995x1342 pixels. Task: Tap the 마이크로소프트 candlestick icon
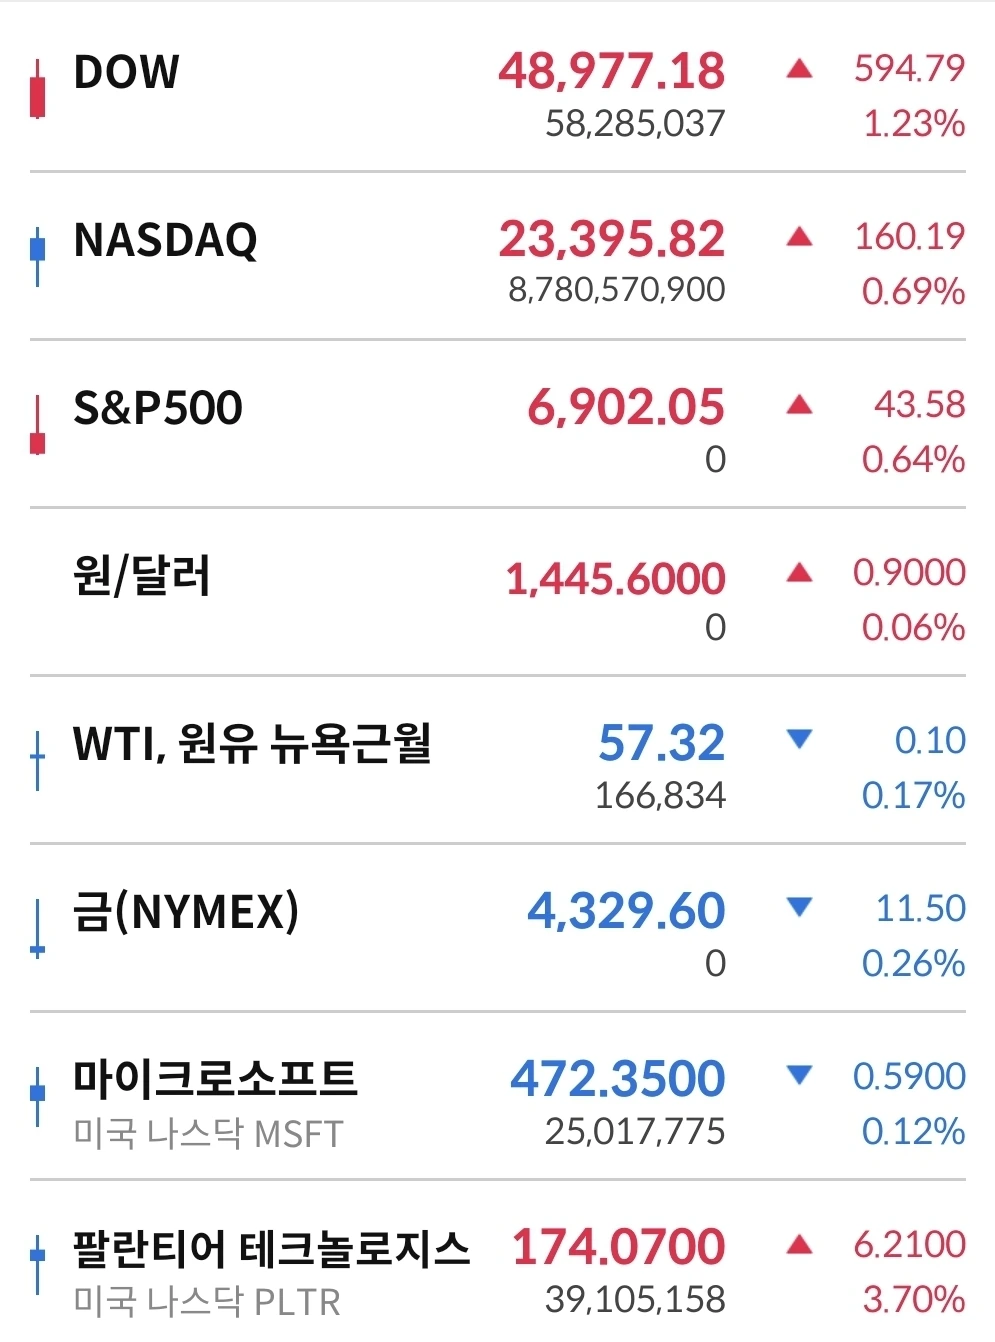38,1097
